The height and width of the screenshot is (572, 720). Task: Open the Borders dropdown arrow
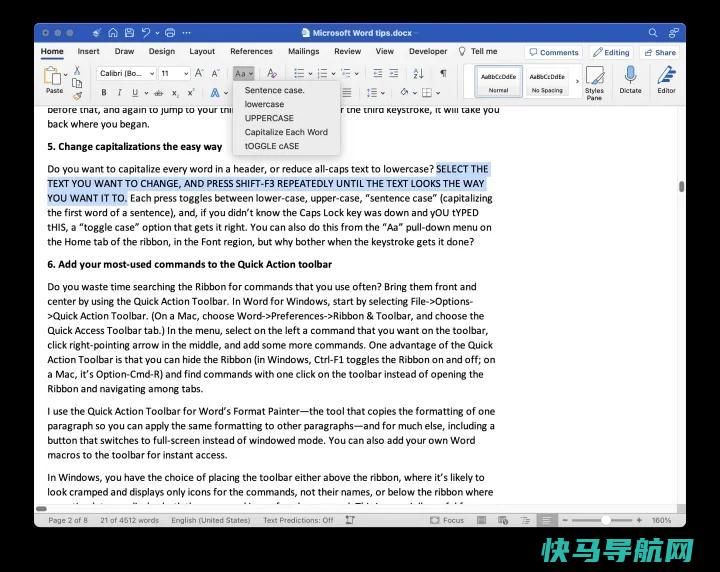click(438, 93)
